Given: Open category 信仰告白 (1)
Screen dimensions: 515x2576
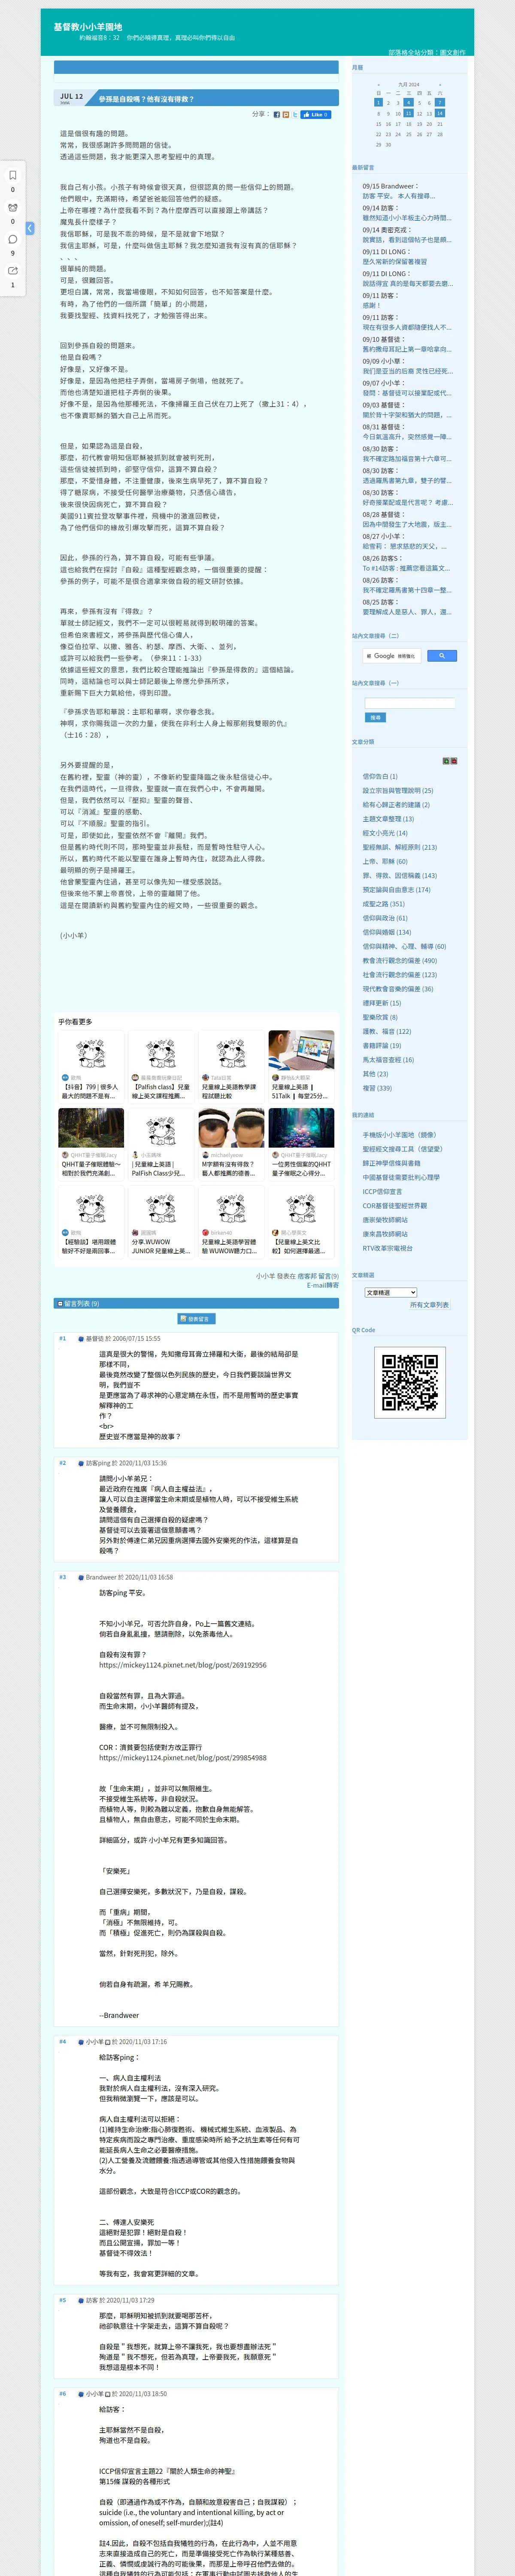Looking at the screenshot, I should pos(380,776).
